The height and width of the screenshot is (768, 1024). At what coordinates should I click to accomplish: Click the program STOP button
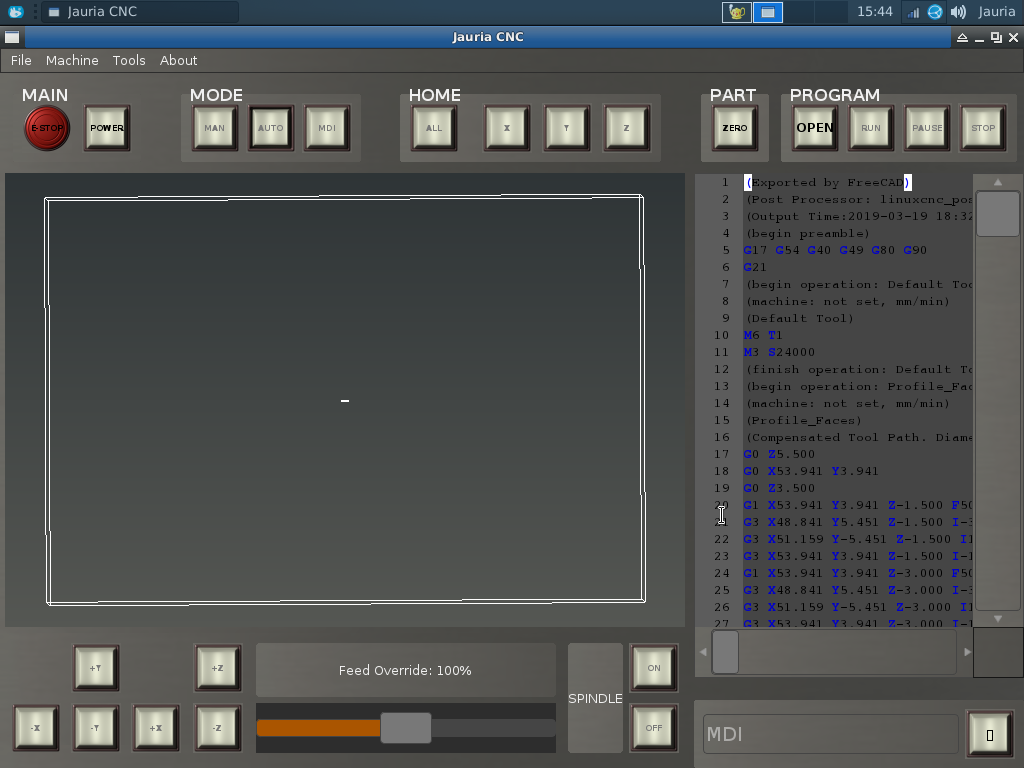pyautogui.click(x=984, y=128)
